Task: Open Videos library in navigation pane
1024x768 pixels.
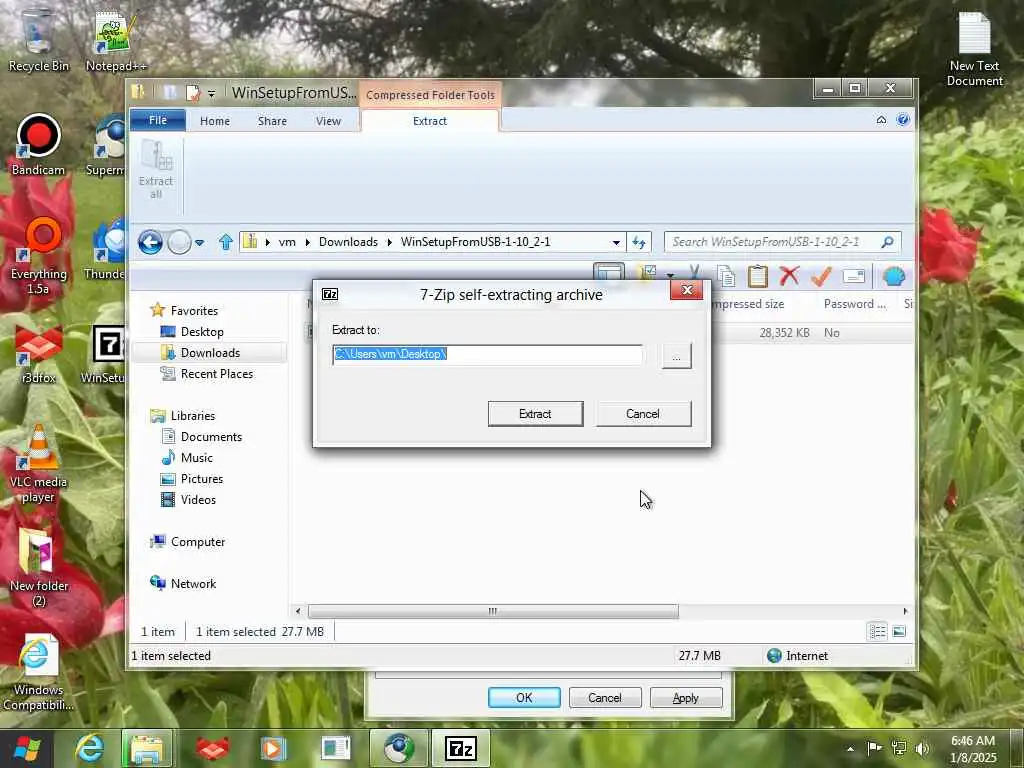Action: point(198,500)
